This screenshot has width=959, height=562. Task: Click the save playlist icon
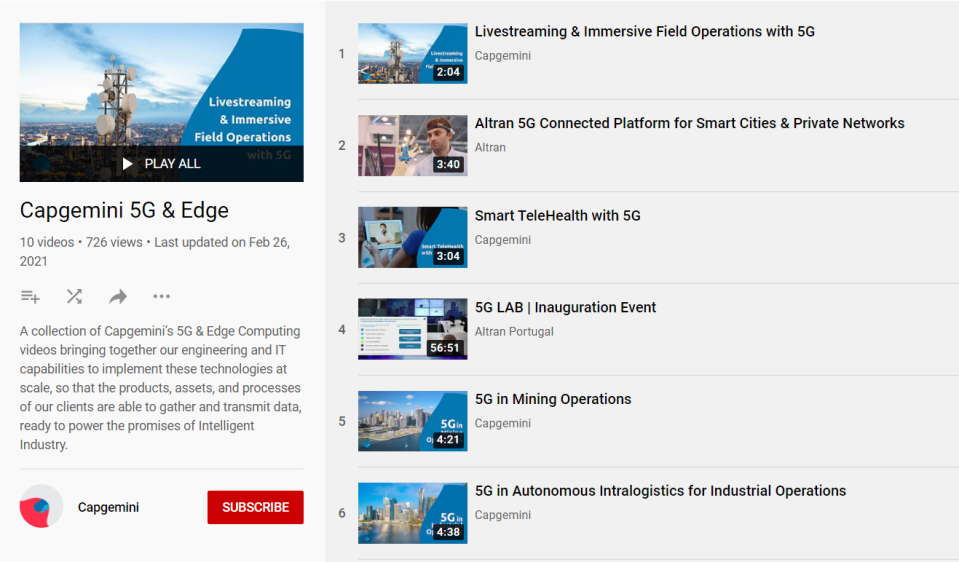(x=30, y=296)
